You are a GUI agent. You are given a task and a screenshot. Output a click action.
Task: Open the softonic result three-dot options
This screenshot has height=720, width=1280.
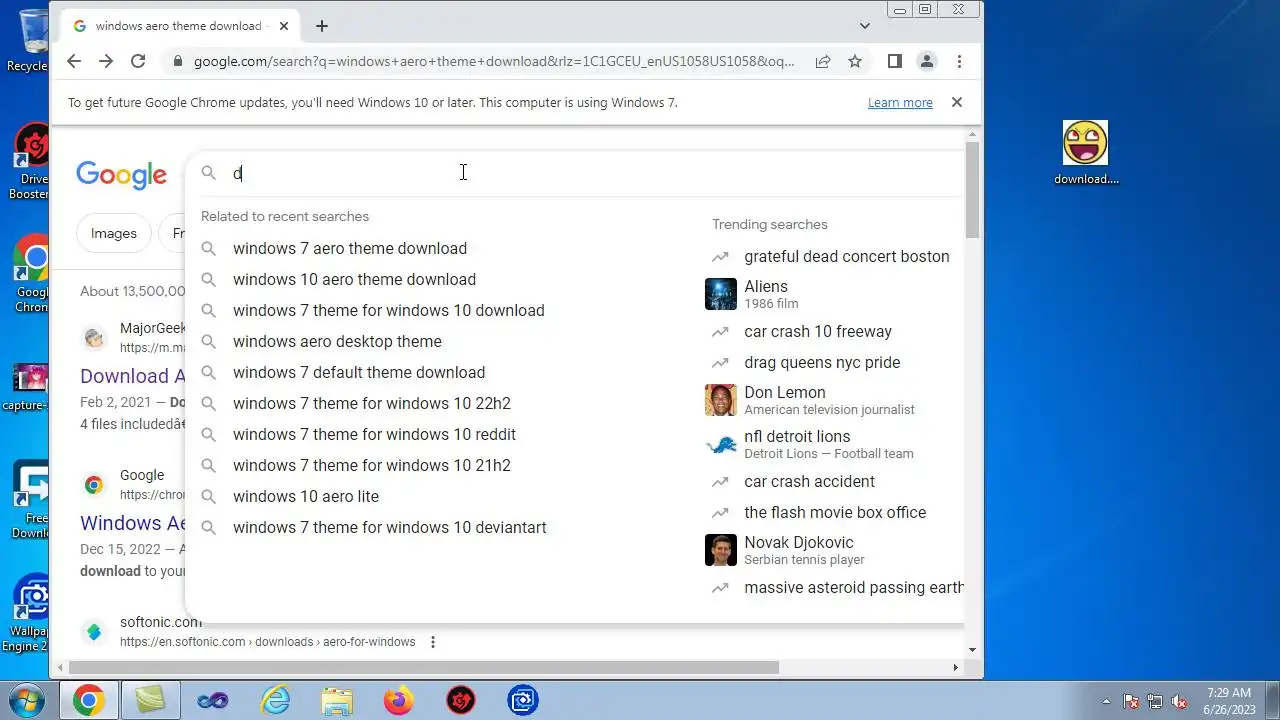433,642
